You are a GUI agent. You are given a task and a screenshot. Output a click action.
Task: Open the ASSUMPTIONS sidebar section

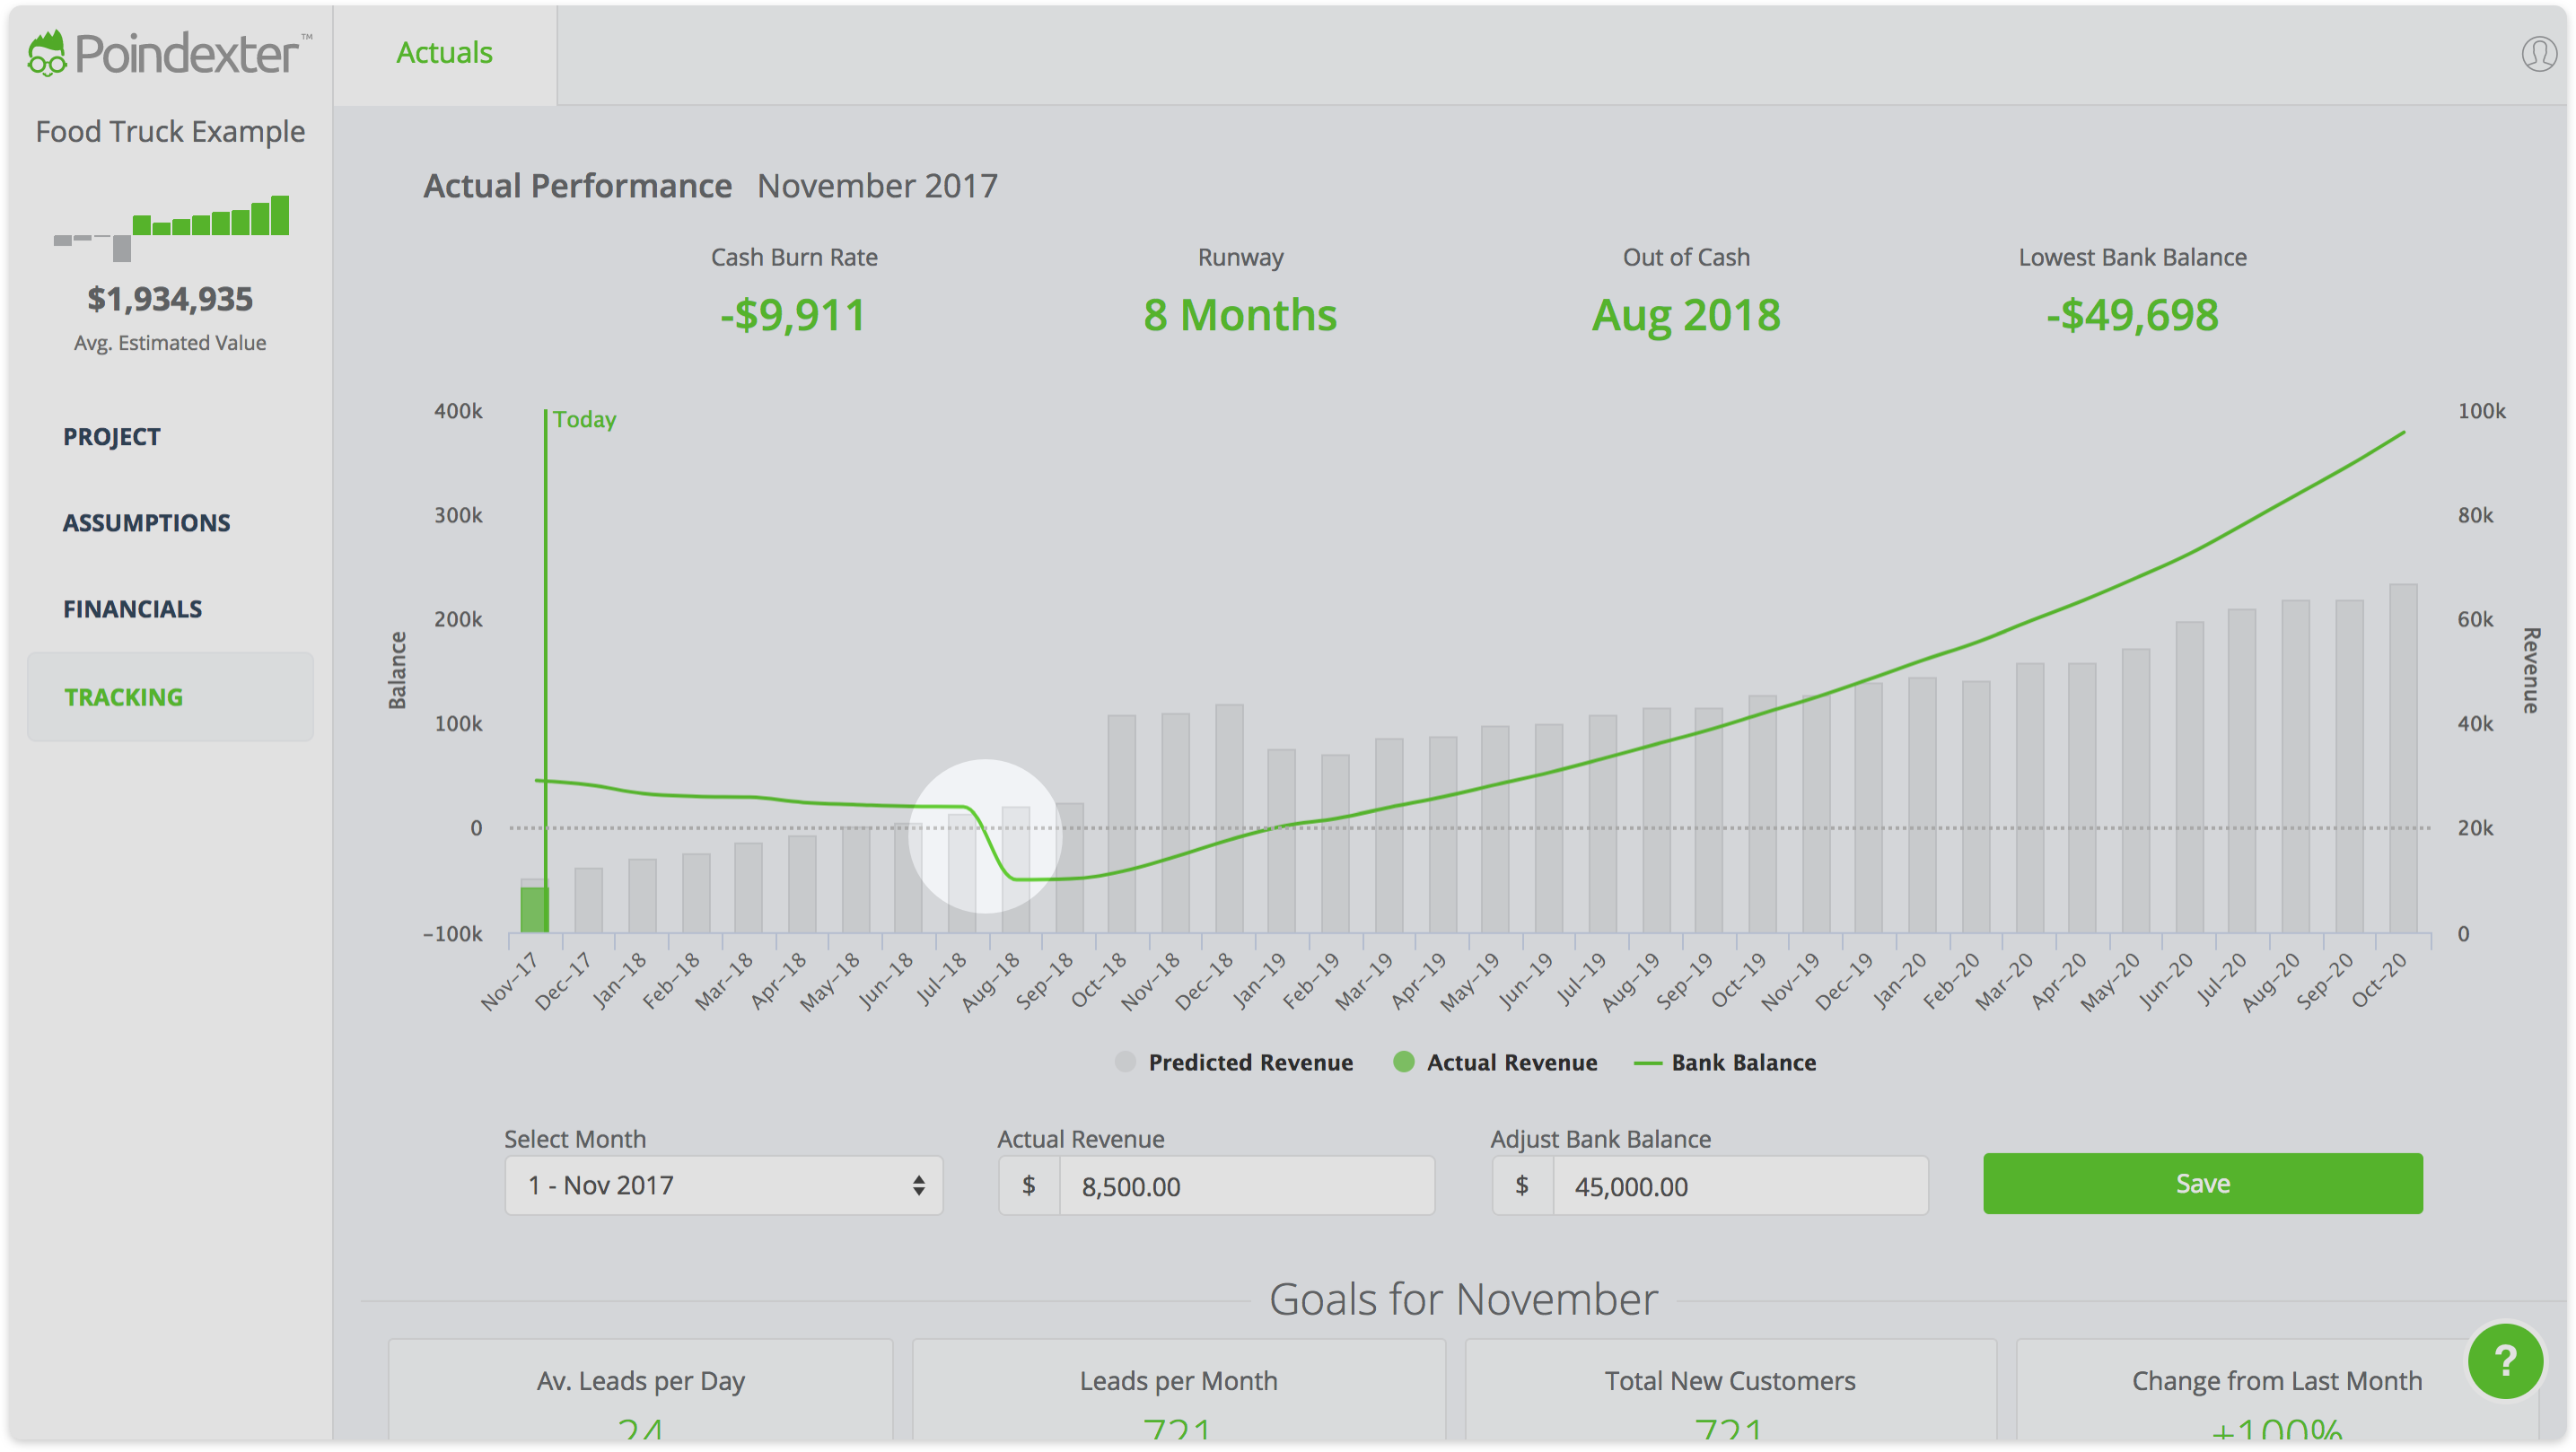coord(146,523)
